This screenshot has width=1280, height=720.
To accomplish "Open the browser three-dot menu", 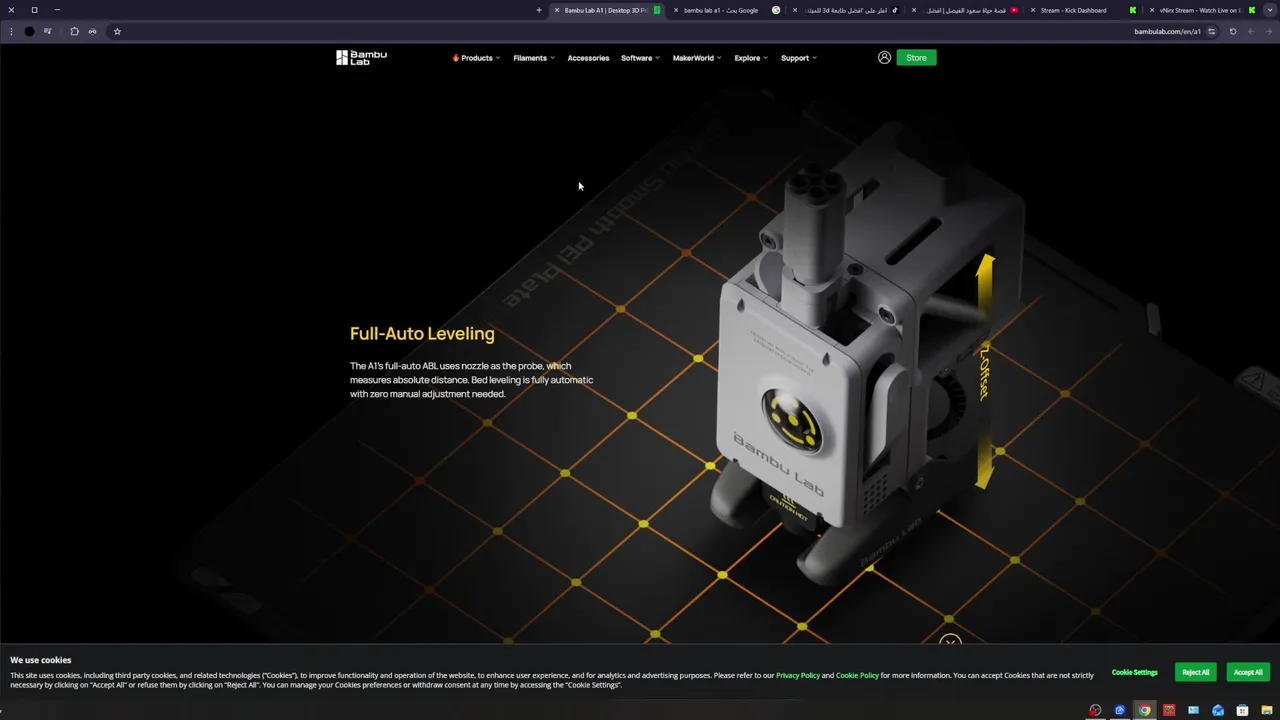I will [11, 31].
